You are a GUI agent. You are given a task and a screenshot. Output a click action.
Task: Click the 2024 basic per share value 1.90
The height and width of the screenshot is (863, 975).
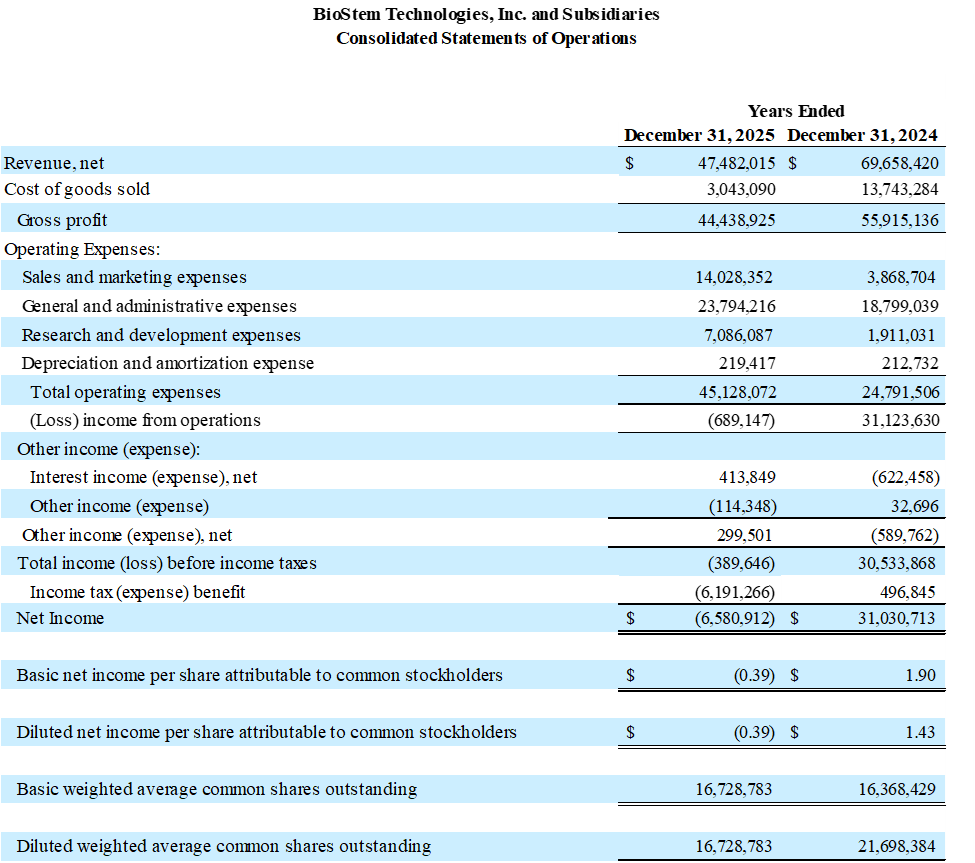(920, 676)
